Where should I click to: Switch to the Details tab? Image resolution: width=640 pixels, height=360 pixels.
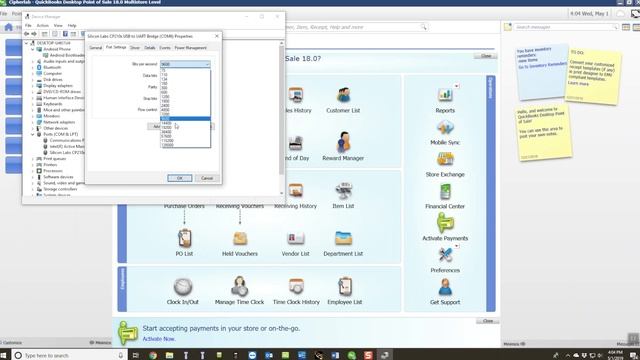tap(150, 48)
